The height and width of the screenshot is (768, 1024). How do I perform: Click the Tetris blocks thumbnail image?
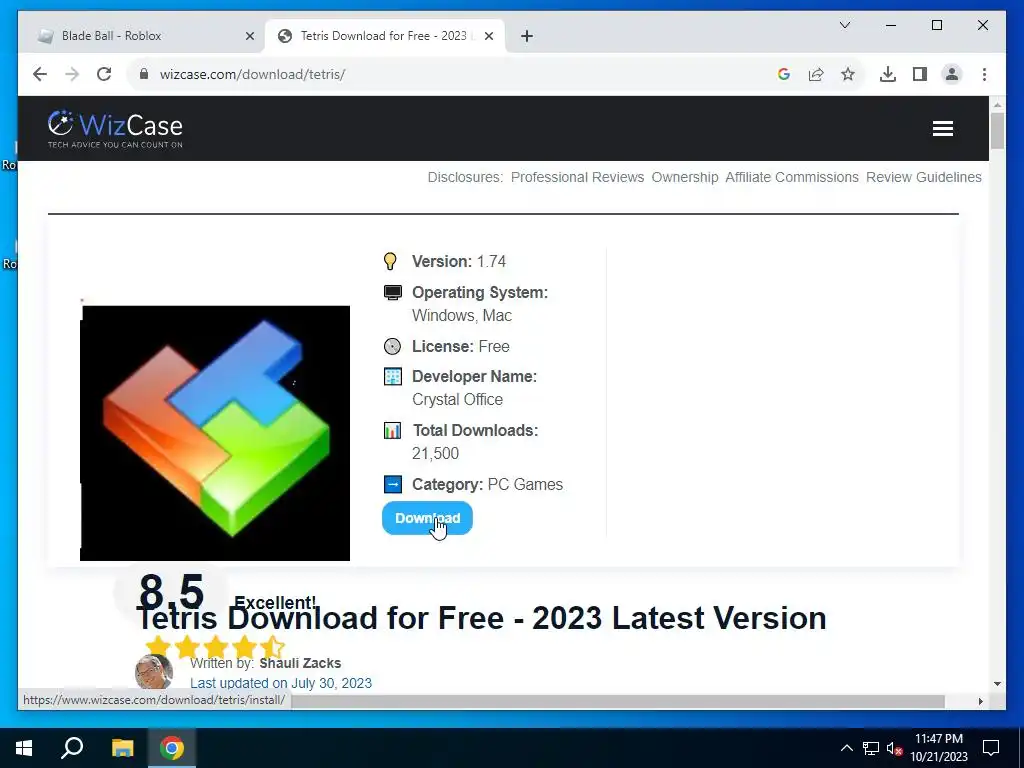click(x=215, y=433)
